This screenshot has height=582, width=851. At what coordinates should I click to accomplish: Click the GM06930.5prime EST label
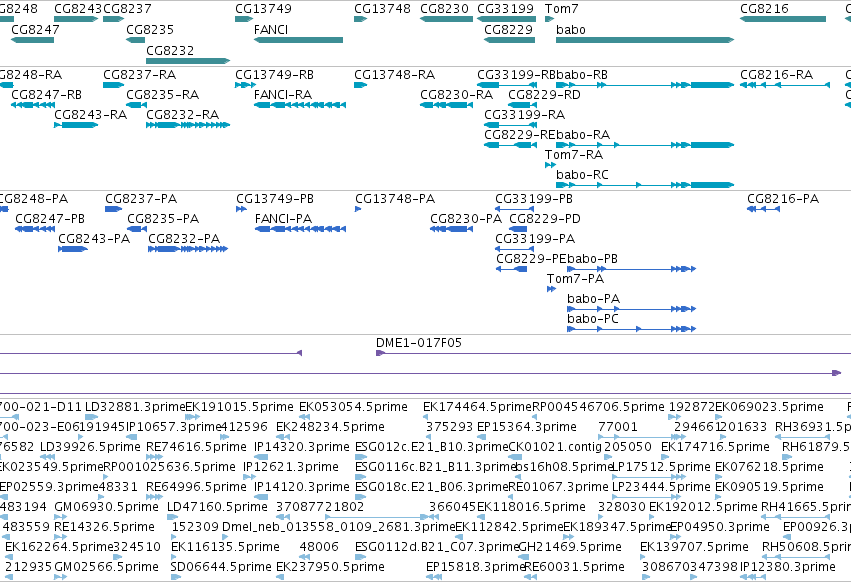click(106, 507)
